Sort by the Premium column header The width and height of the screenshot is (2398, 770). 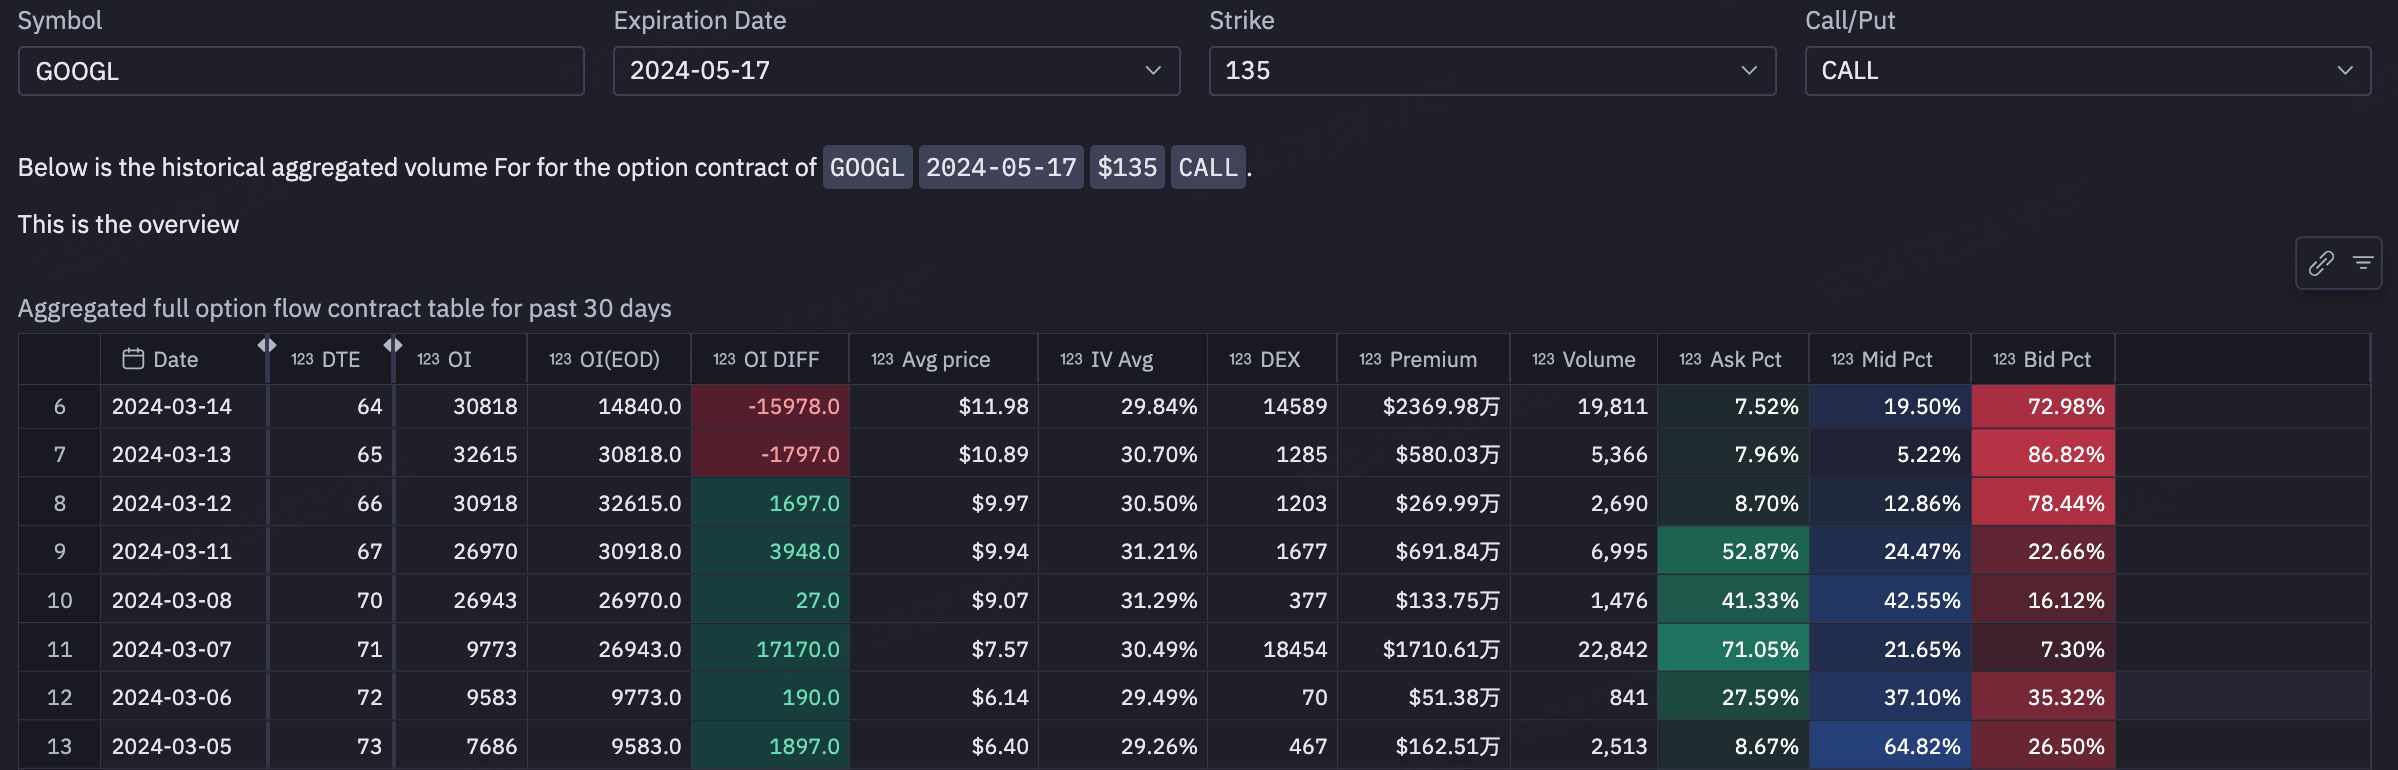click(x=1424, y=359)
